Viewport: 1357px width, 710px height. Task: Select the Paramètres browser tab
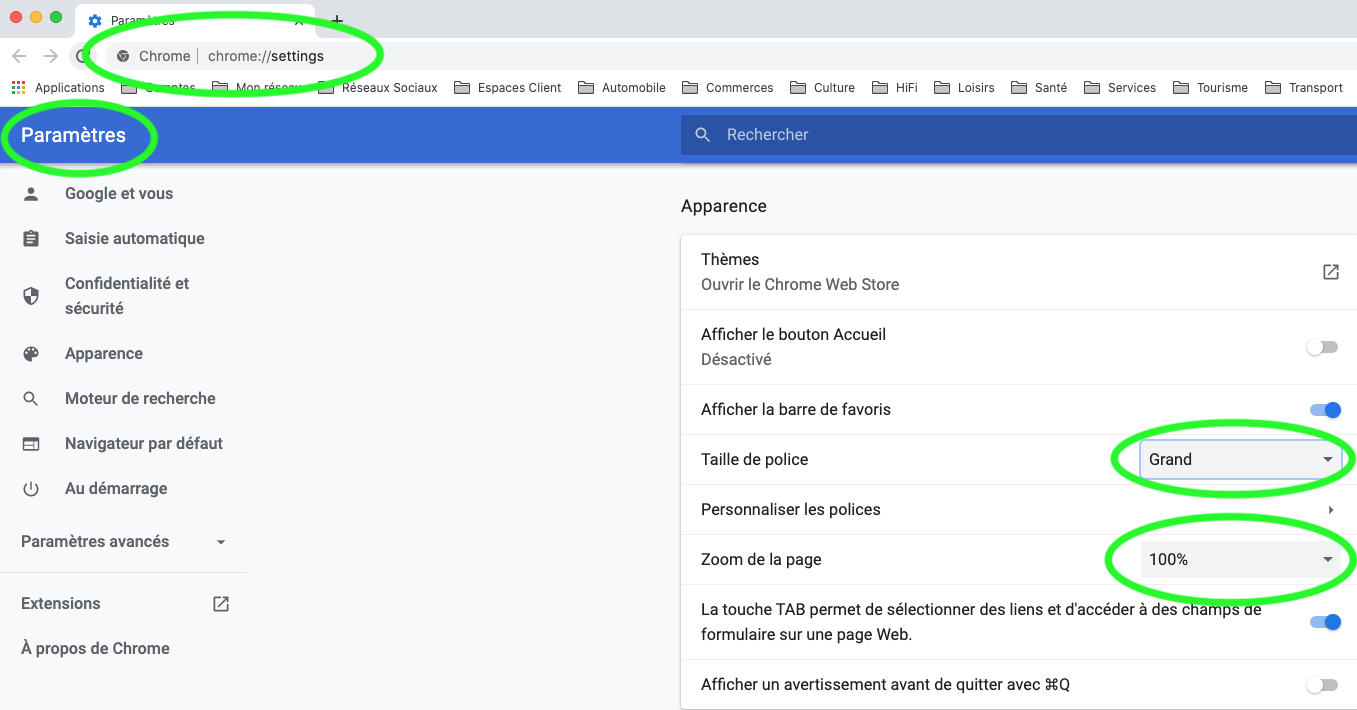pyautogui.click(x=194, y=20)
